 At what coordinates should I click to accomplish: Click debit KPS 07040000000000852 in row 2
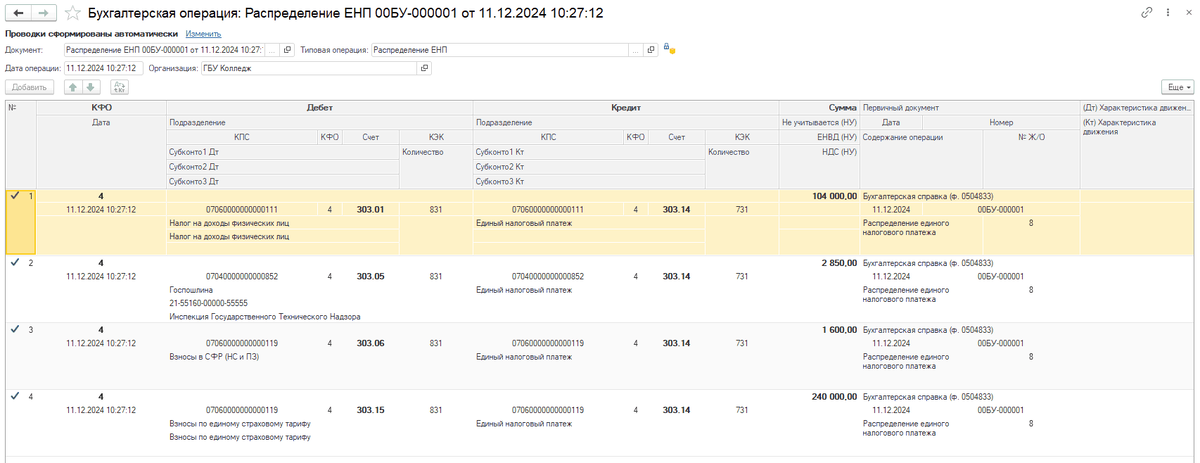point(241,276)
